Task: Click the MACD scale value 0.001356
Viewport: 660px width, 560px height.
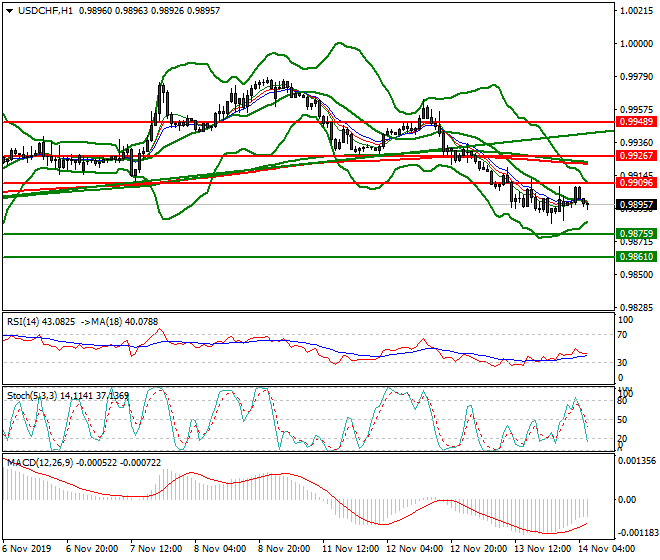Action: (x=637, y=461)
